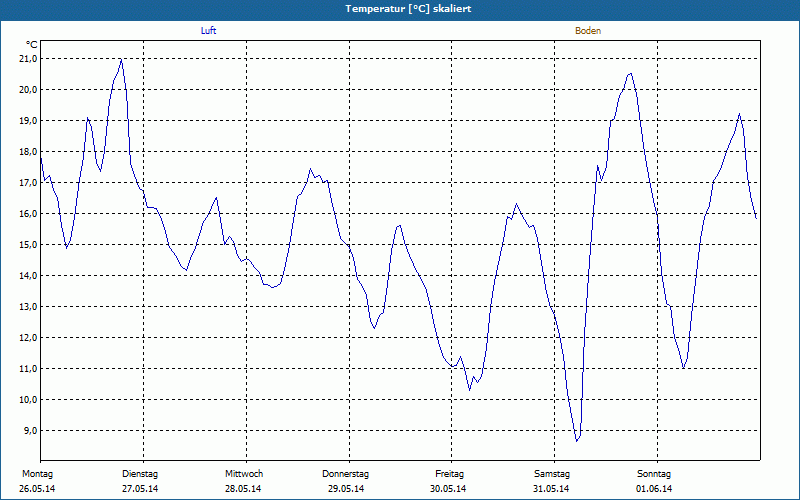Click the '13,0' y-axis value
This screenshot has height=500, width=800.
29,307
